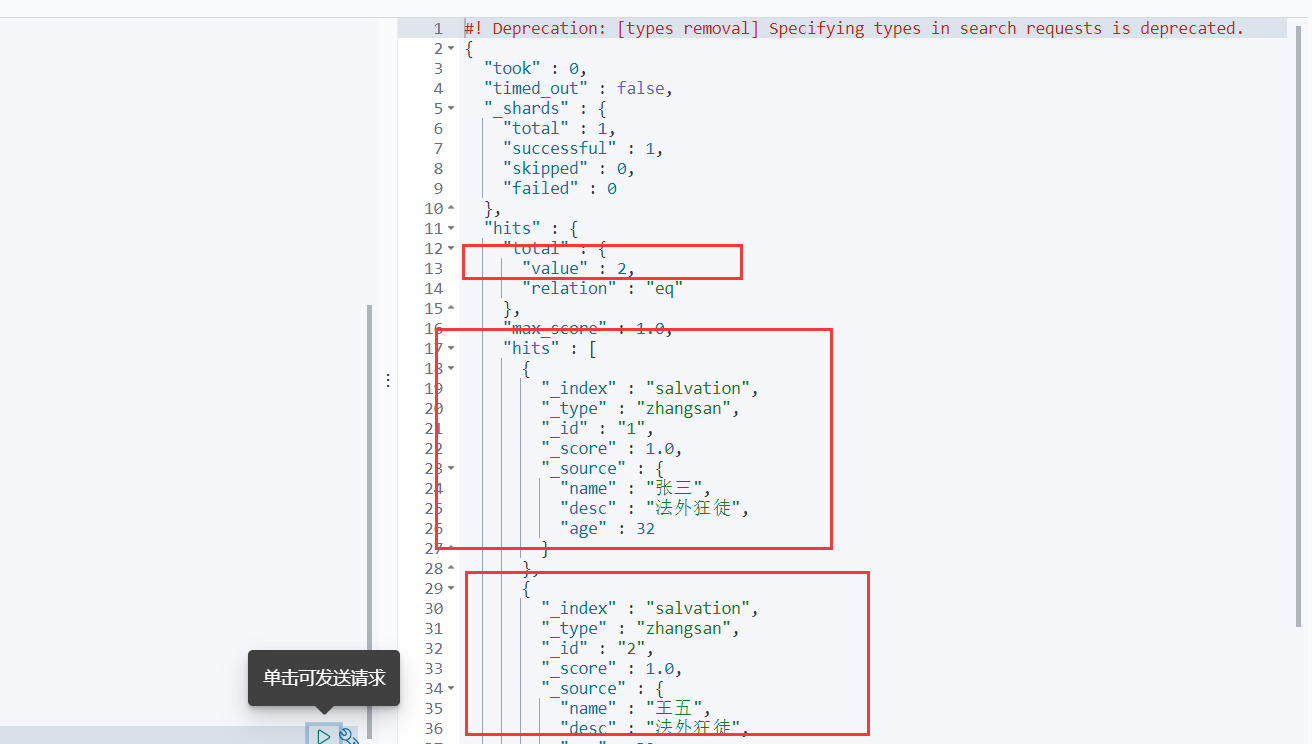
Task: Collapse second "_source" block at line 34
Action: click(451, 688)
